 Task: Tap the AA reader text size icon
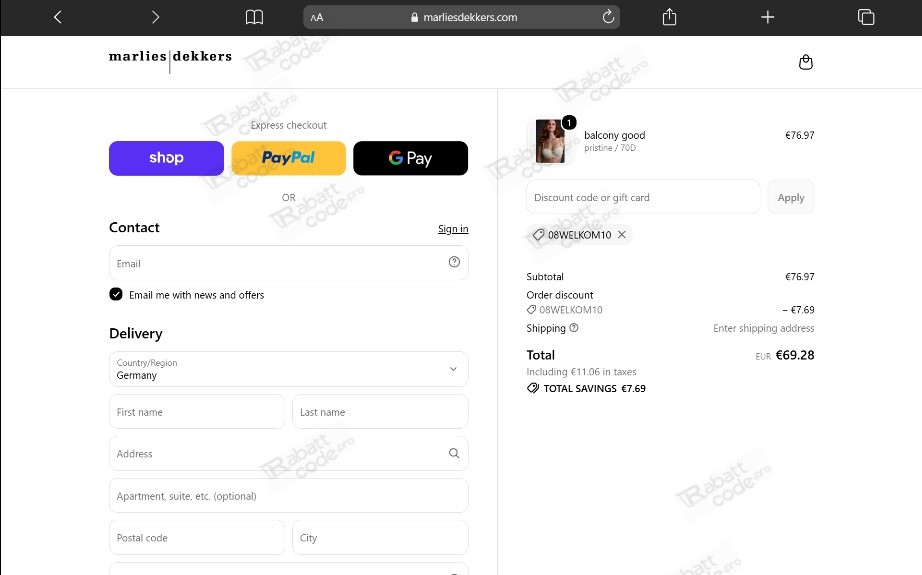click(x=317, y=18)
